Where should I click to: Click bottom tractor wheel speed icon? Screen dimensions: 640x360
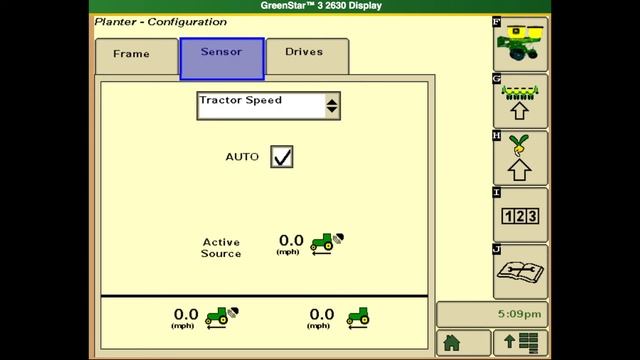point(358,318)
